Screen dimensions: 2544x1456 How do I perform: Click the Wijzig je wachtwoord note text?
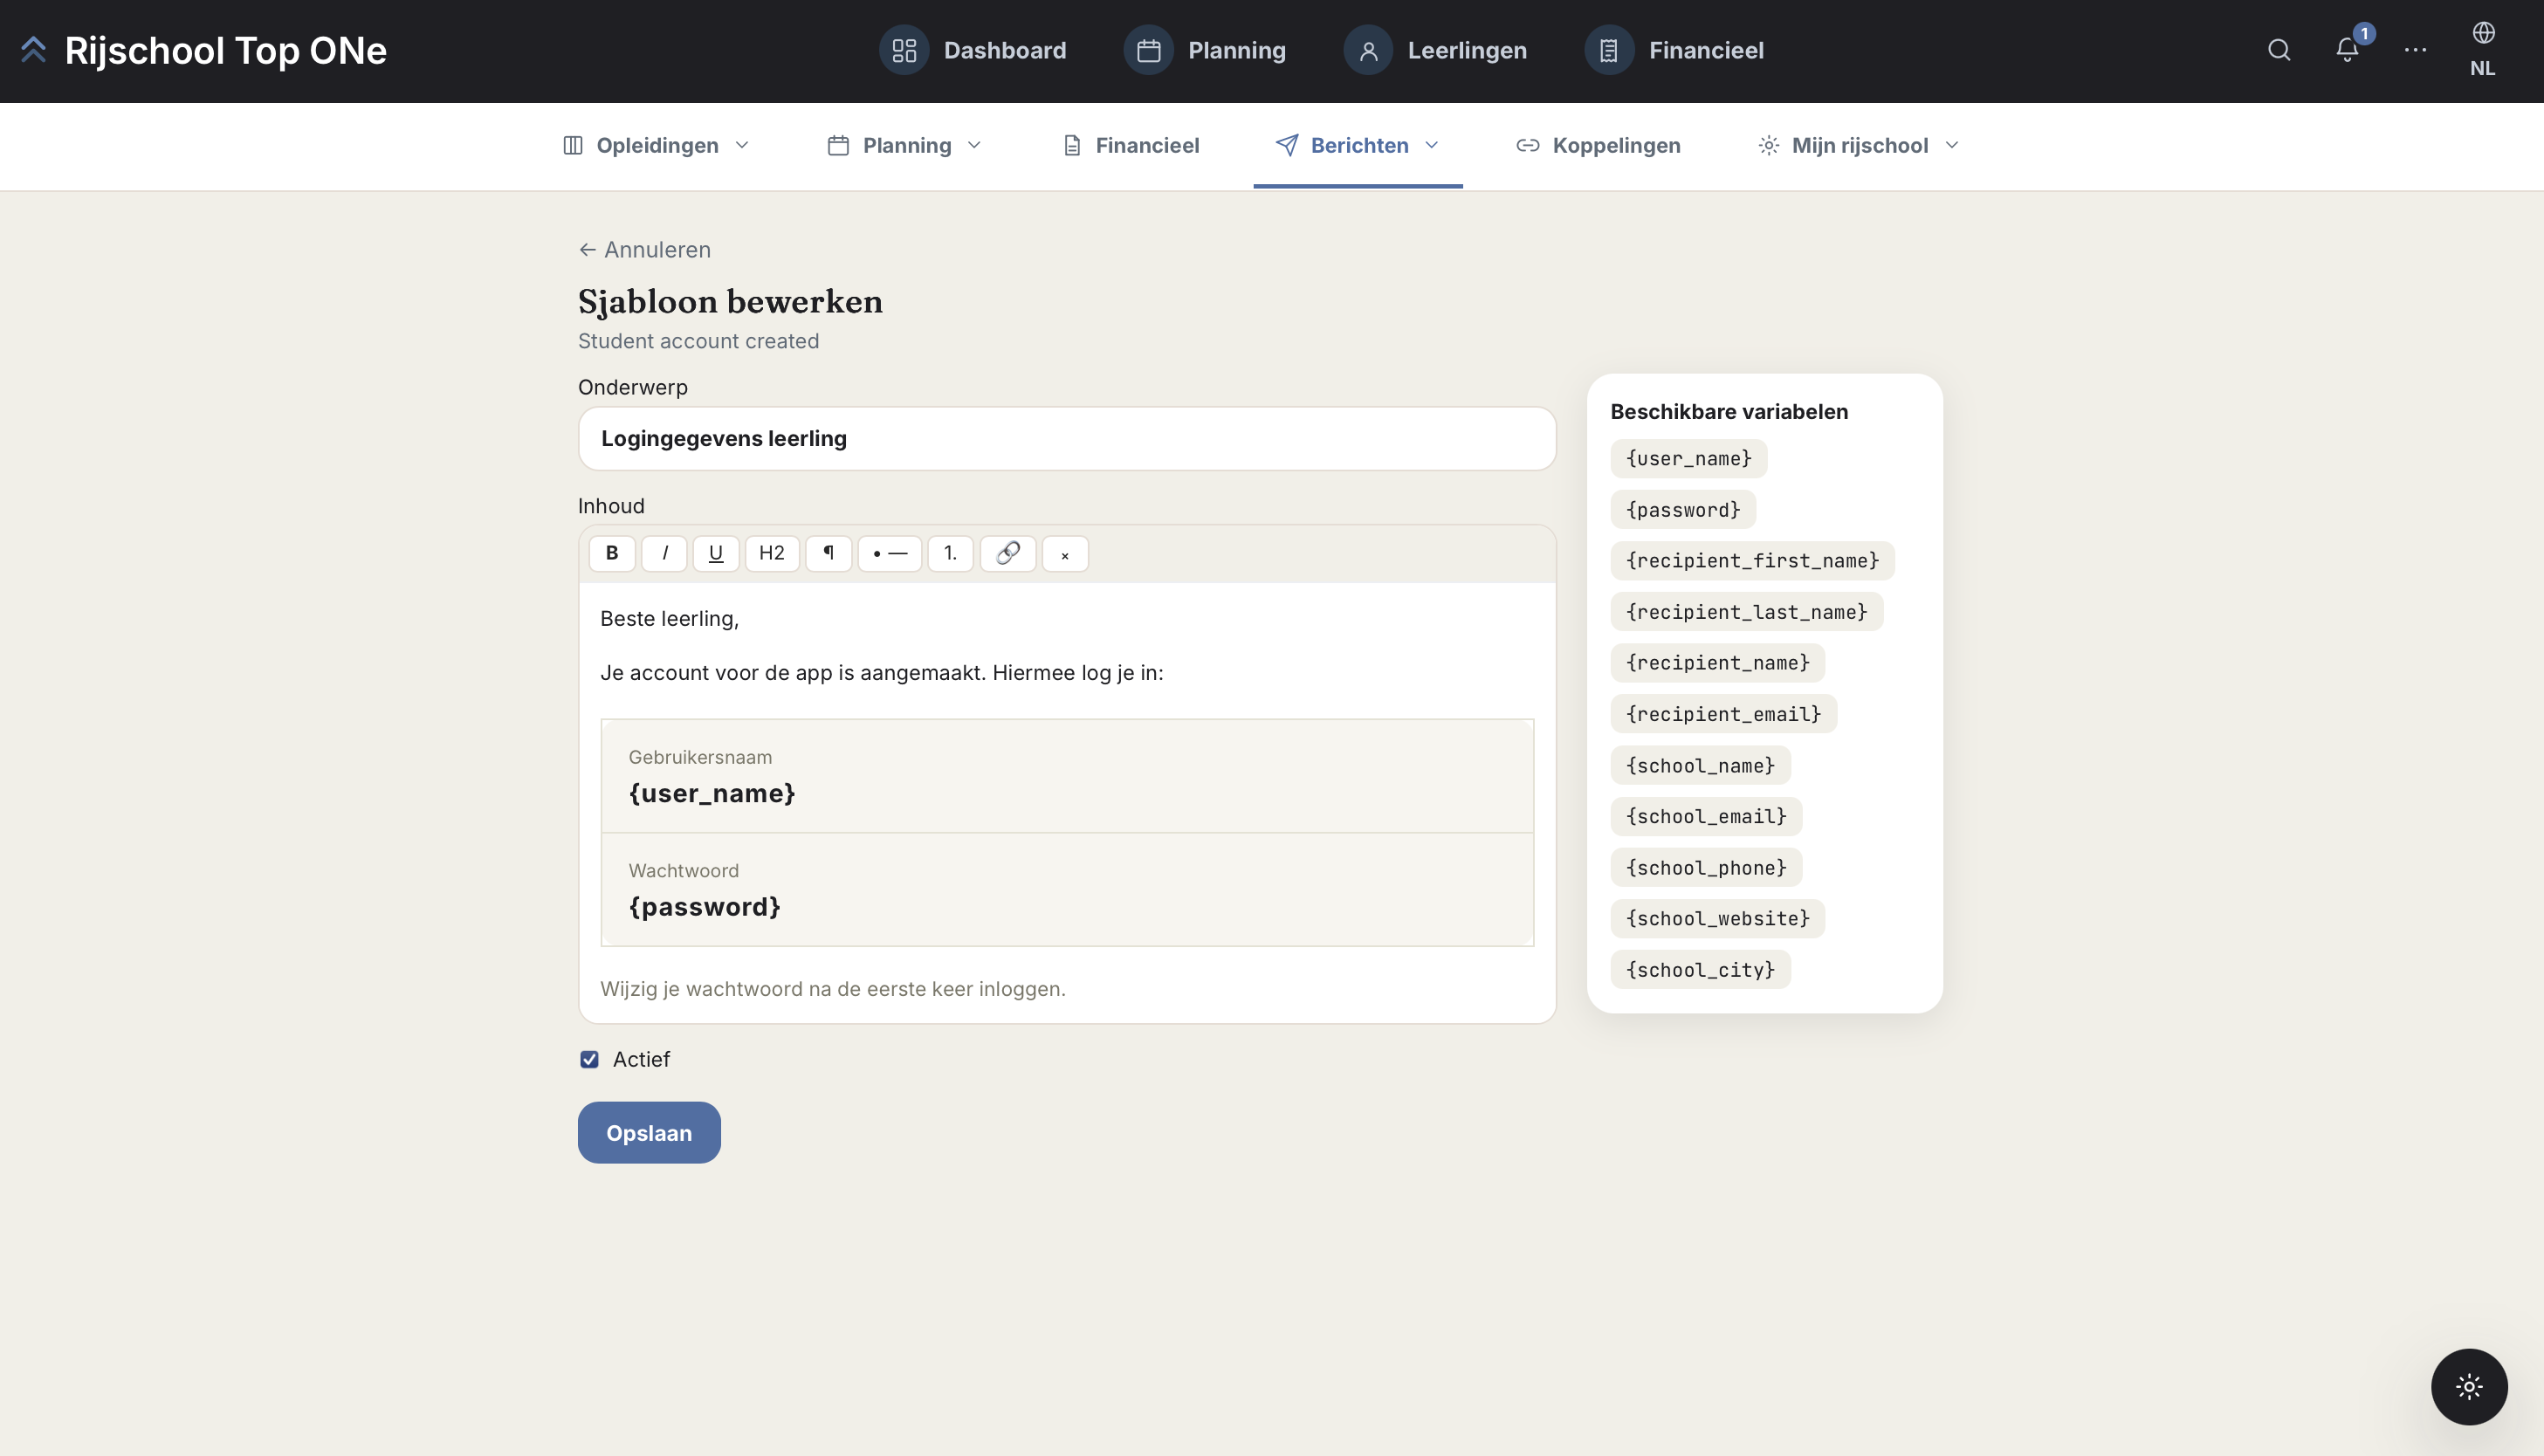[833, 989]
